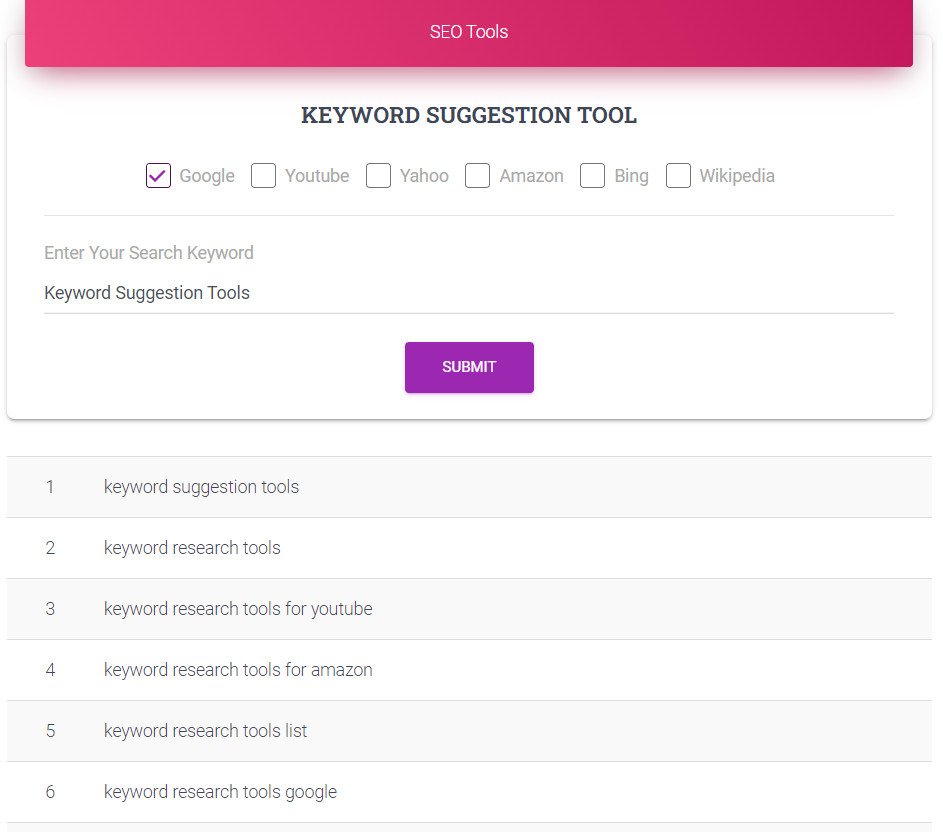Image resolution: width=943 pixels, height=832 pixels.
Task: Click row number 6 in results
Action: click(x=50, y=792)
